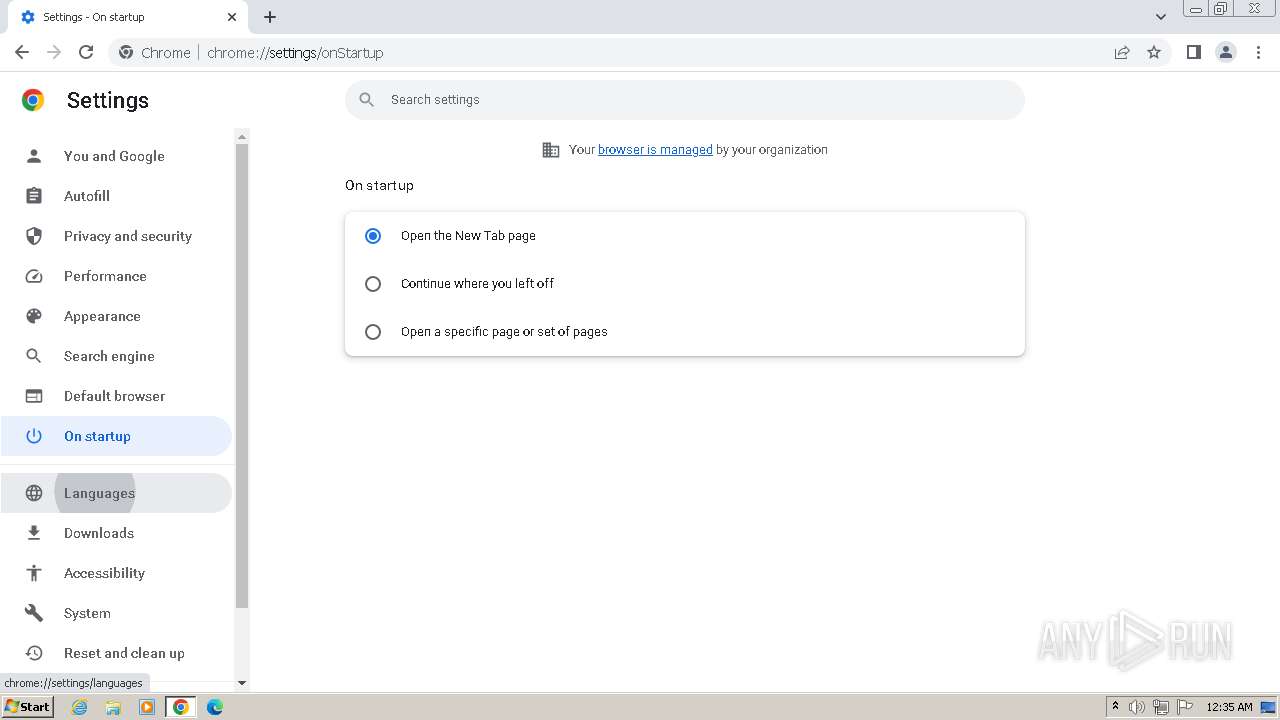Viewport: 1280px width, 720px height.
Task: Open Default browser settings
Action: pyautogui.click(x=116, y=396)
